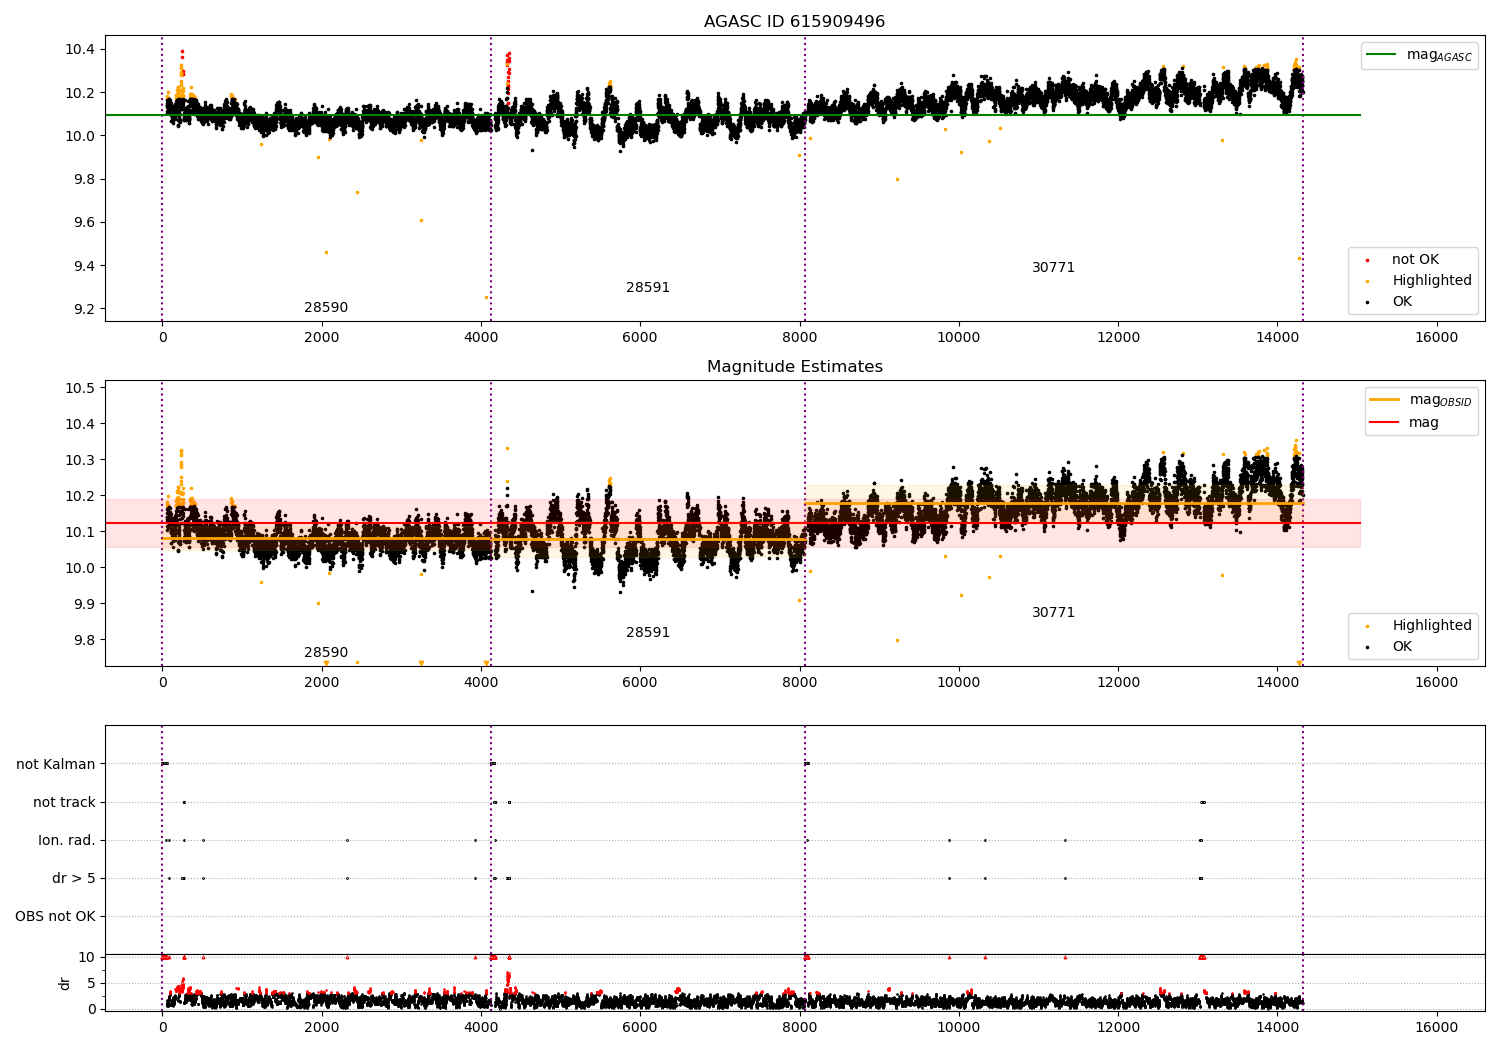Viewport: 1500px width, 1050px height.
Task: Click the orange line sample beside mag OBSID
Action: pos(1384,400)
